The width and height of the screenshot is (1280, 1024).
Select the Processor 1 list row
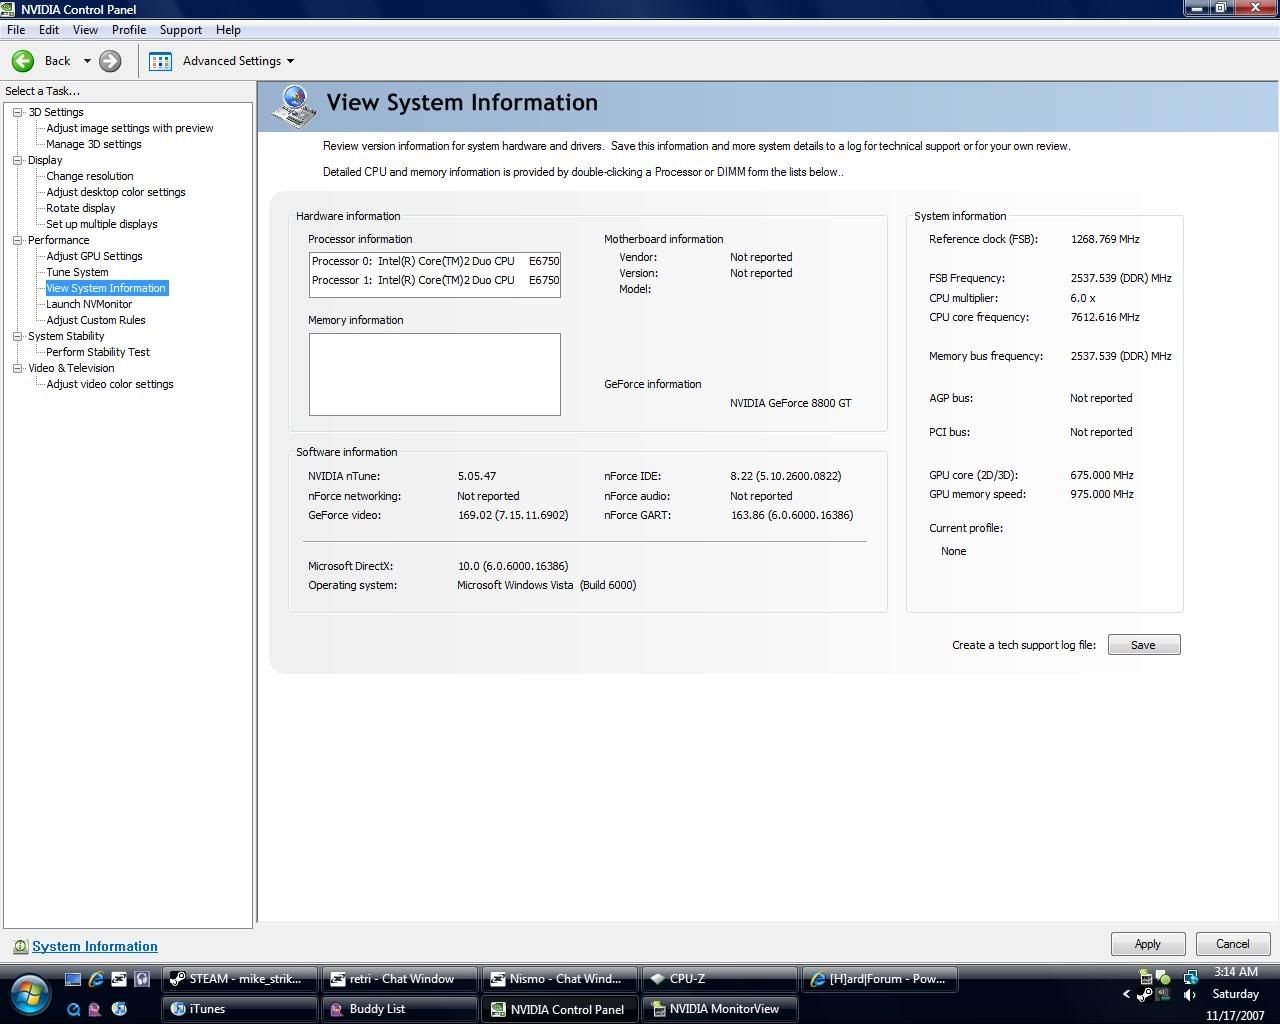pos(435,280)
